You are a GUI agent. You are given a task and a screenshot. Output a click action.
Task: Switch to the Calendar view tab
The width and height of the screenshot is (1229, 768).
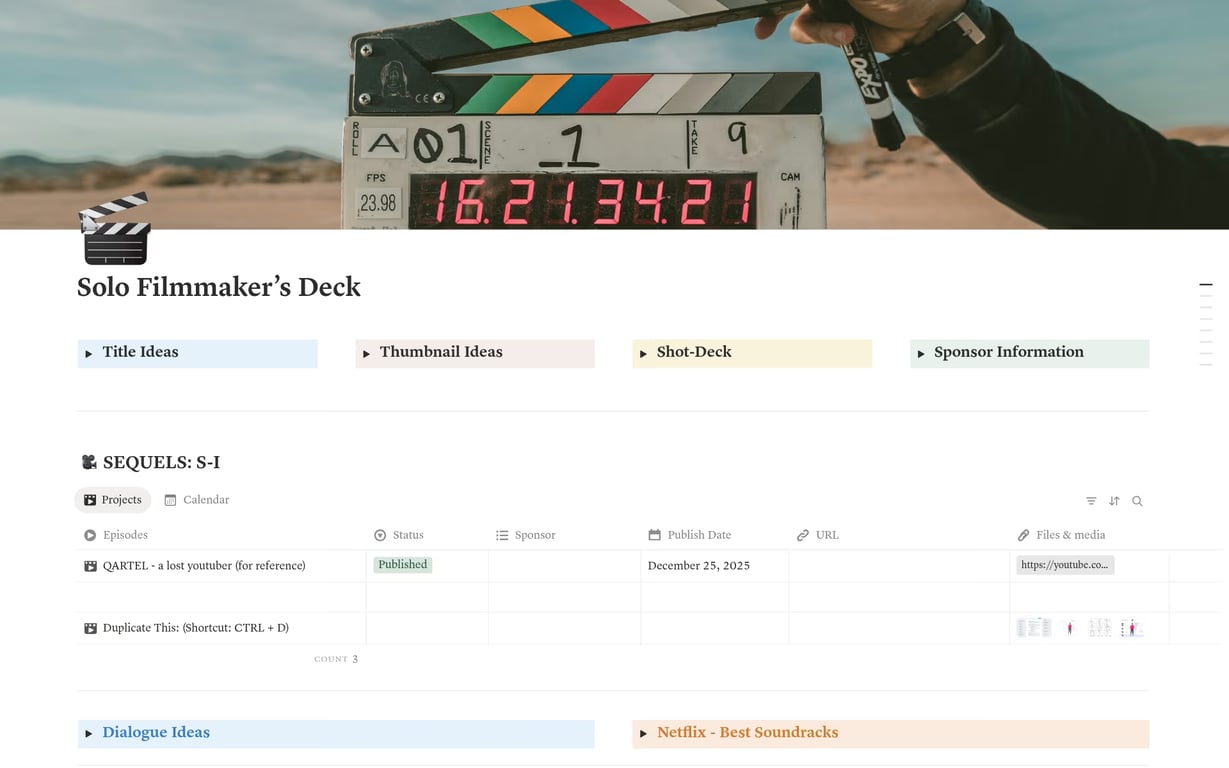(197, 500)
